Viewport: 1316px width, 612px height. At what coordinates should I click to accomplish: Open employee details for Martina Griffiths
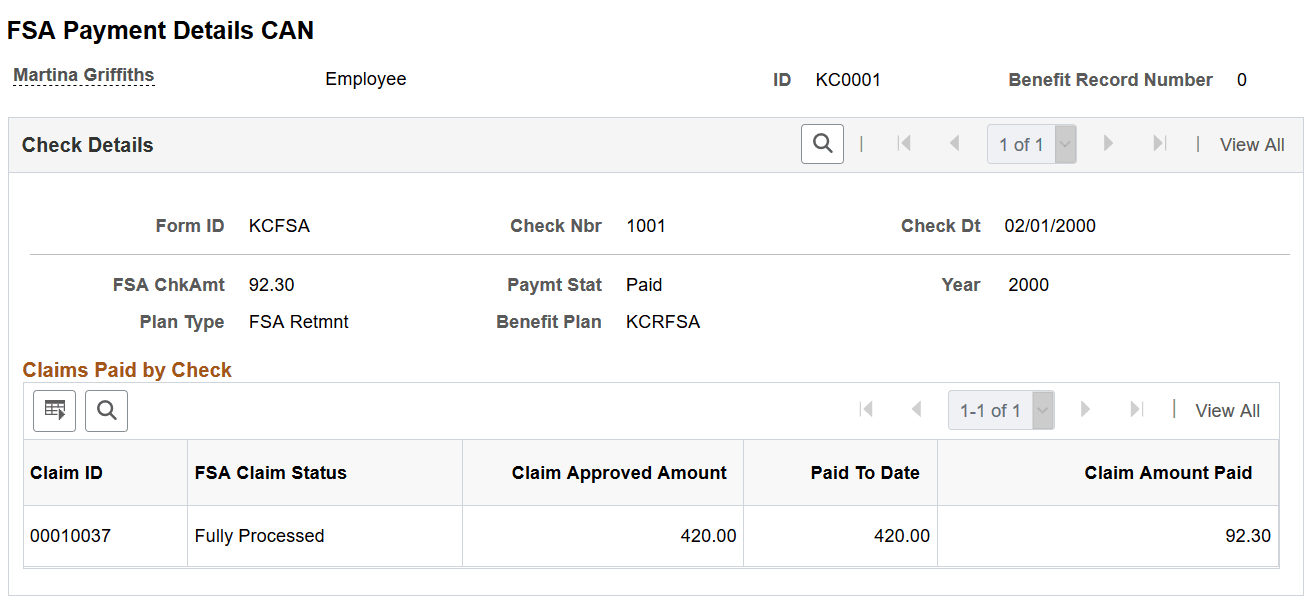(83, 74)
